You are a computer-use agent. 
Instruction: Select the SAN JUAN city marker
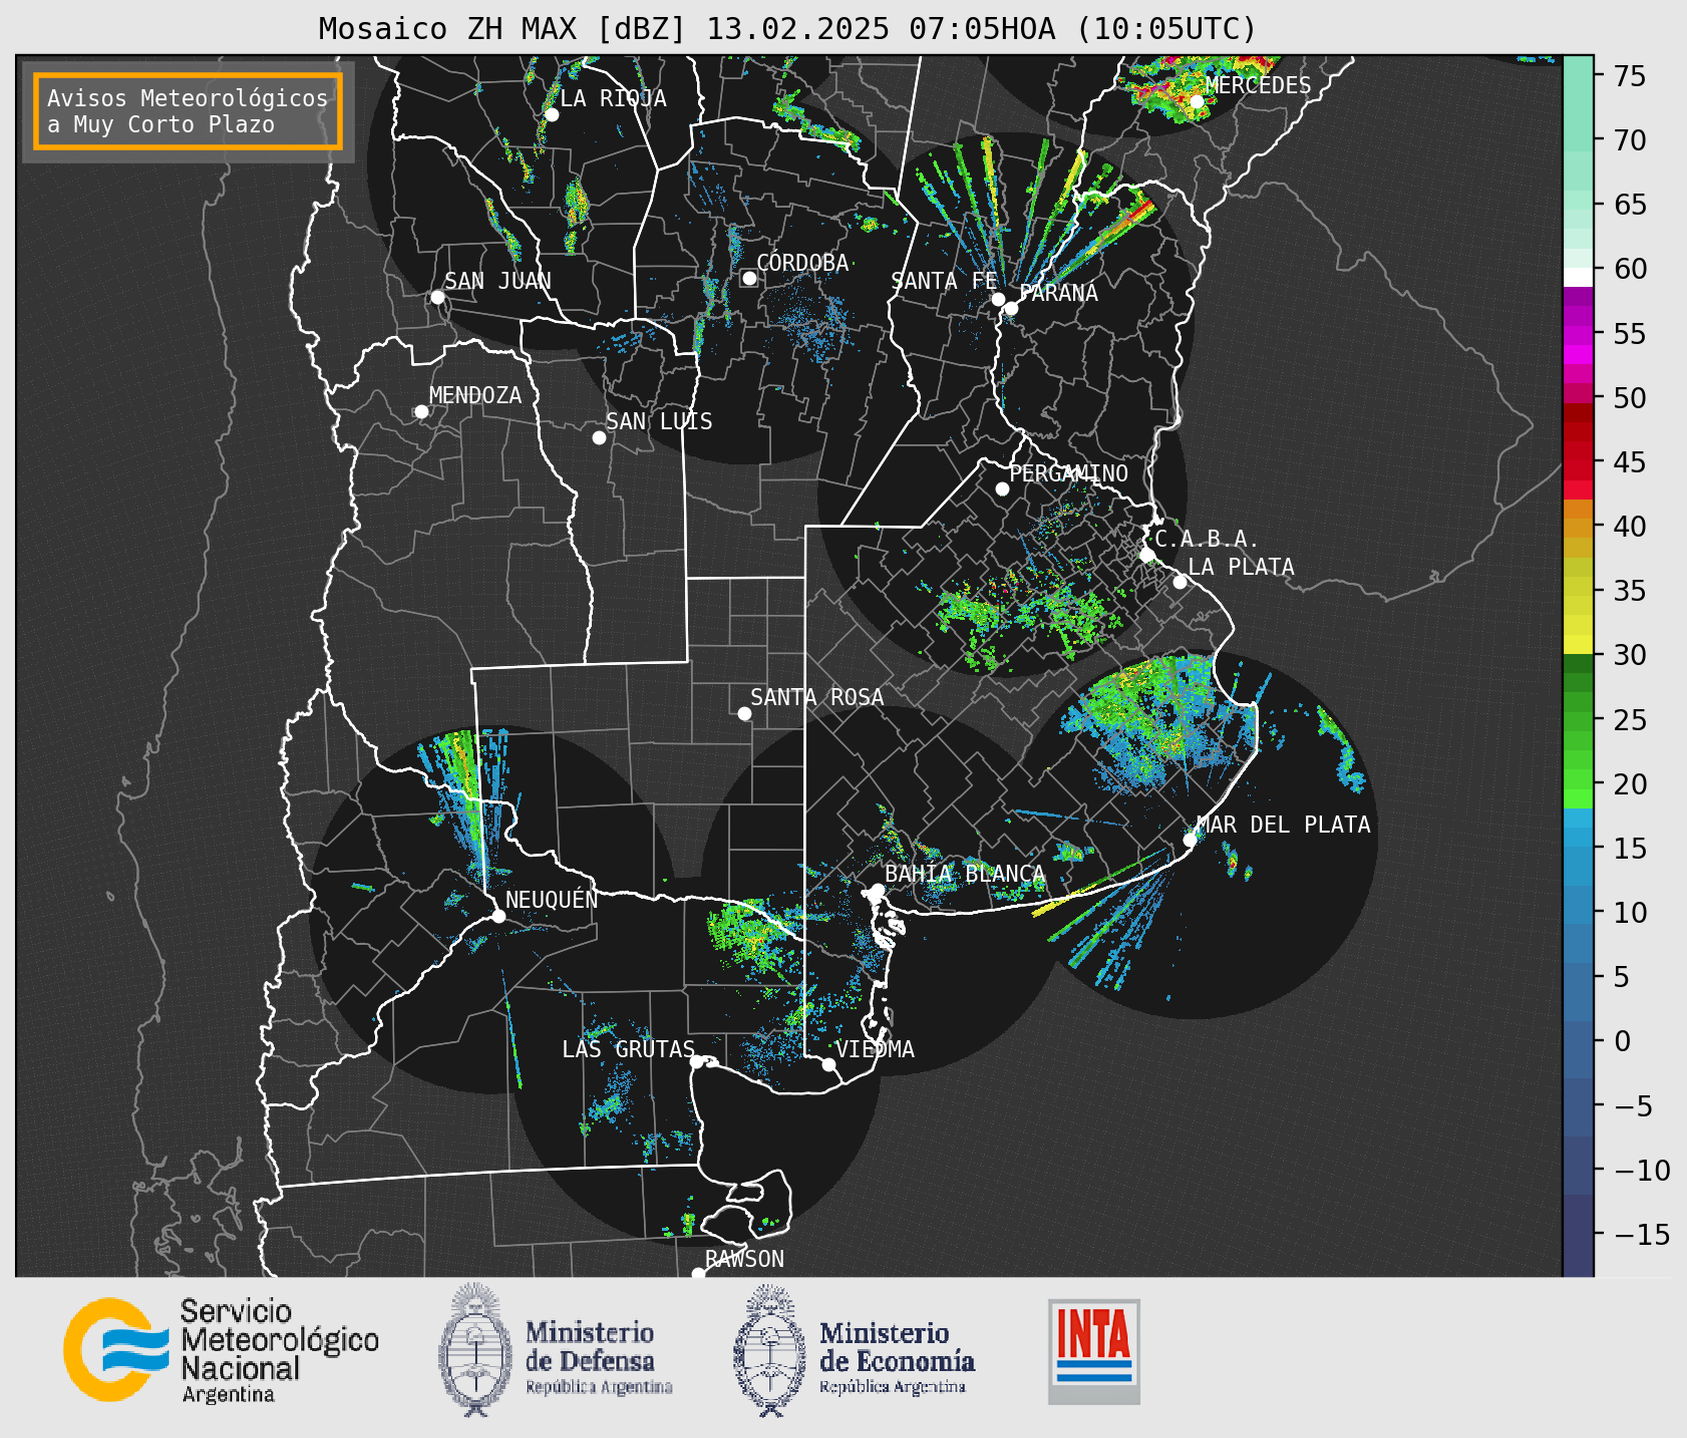point(437,297)
